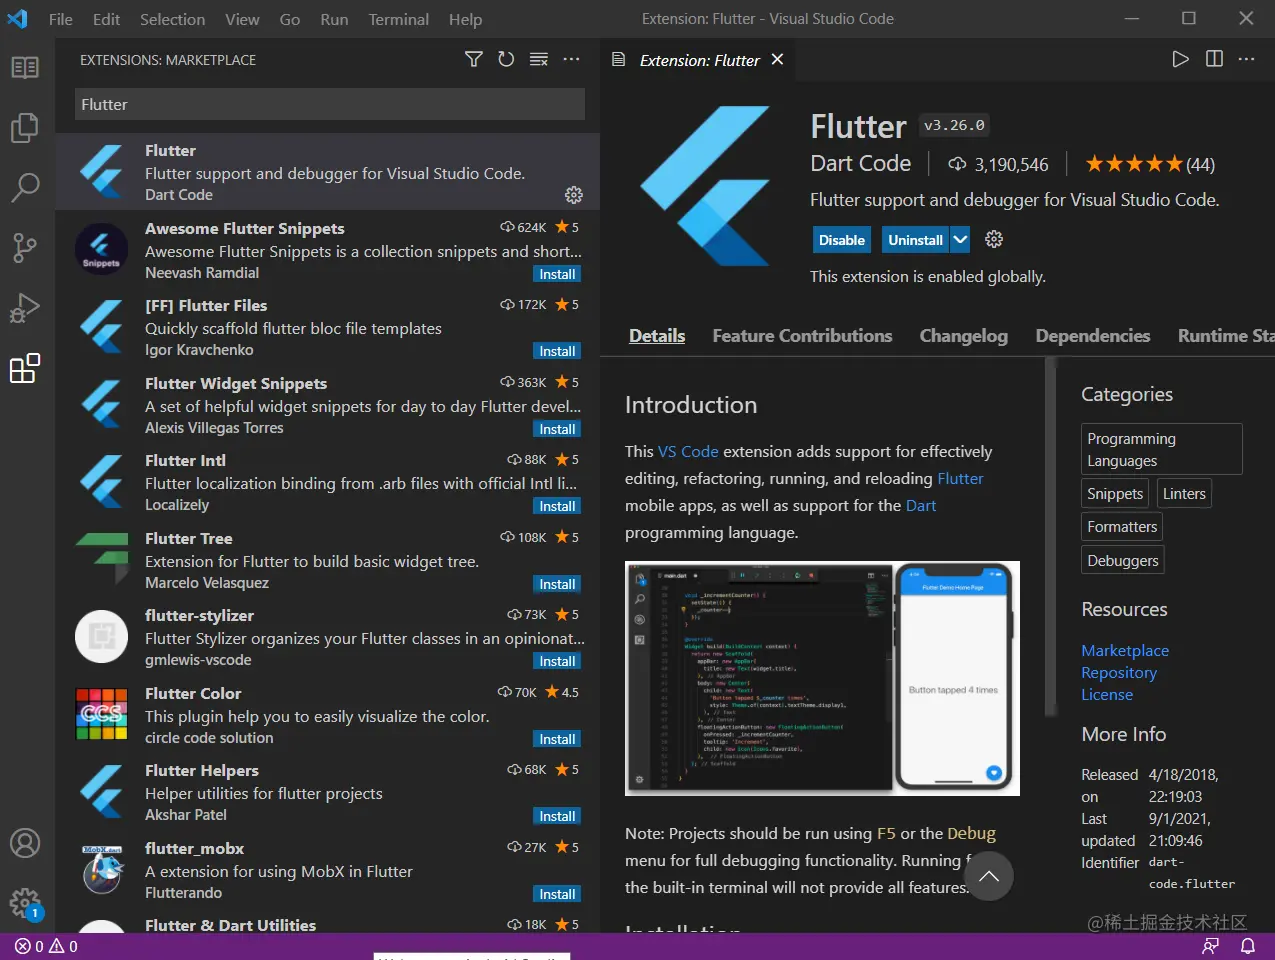Open manage gear for Flutter list item

click(574, 194)
